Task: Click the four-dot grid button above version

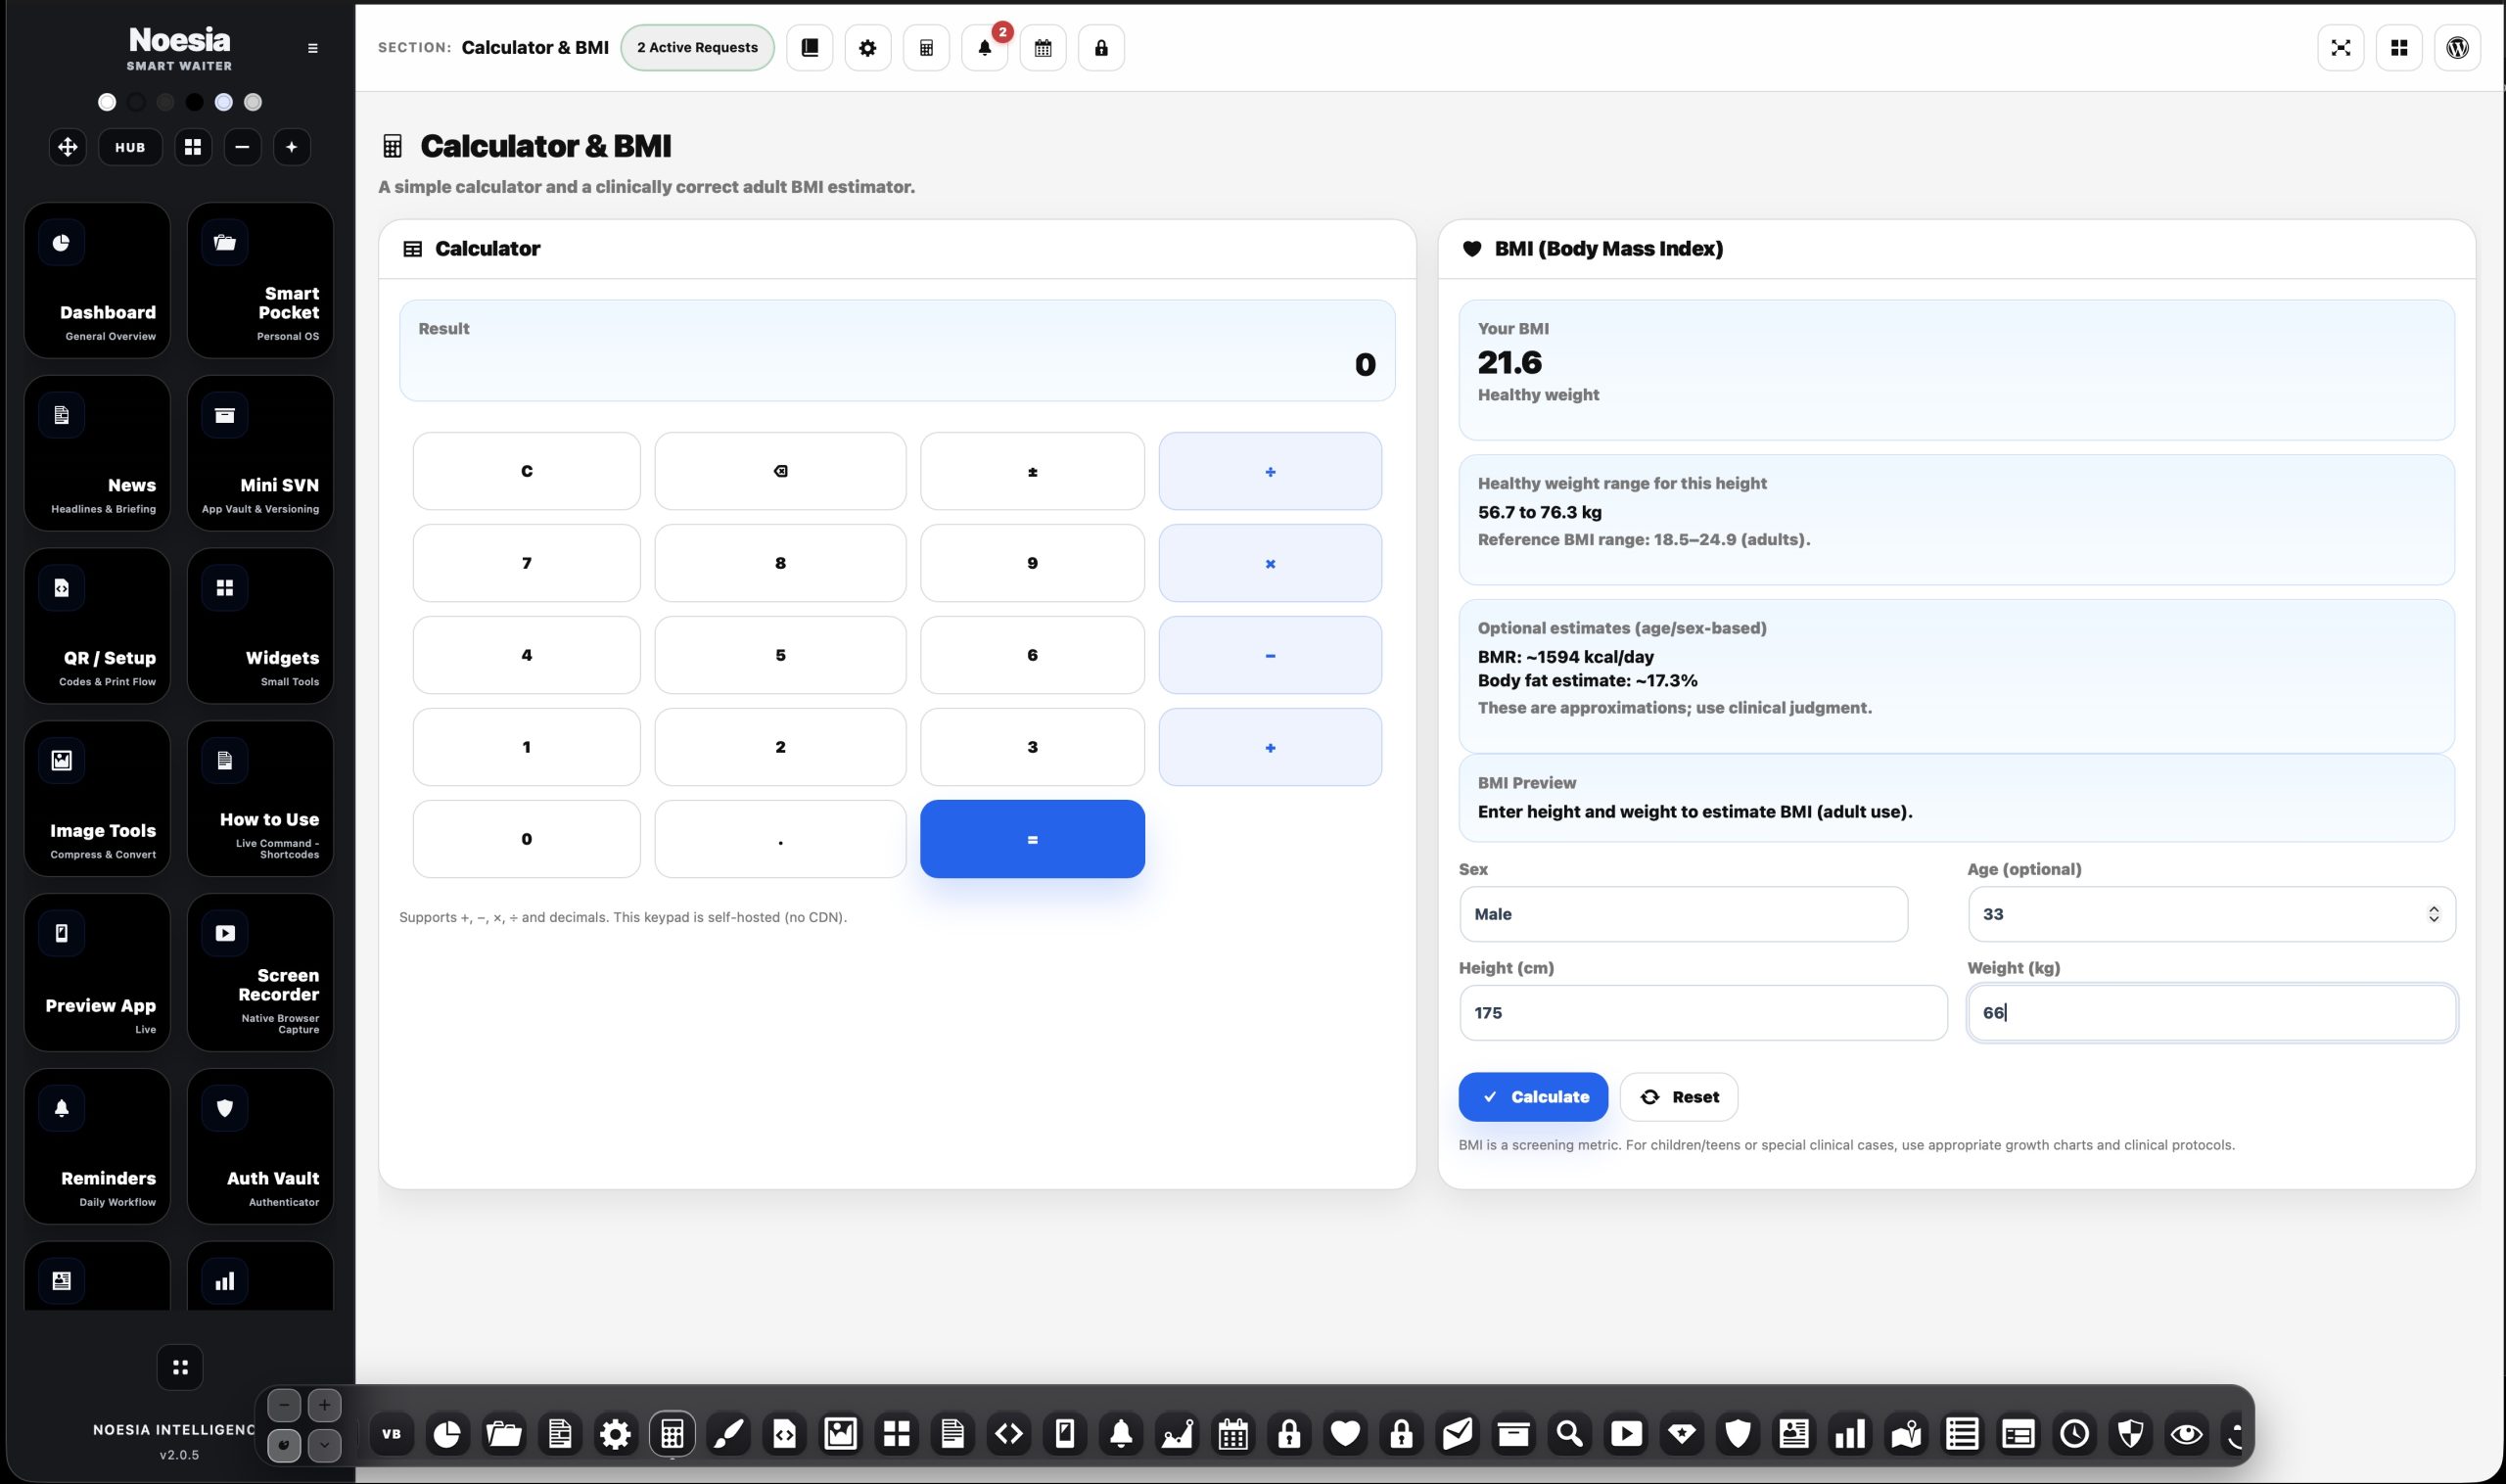Action: click(180, 1367)
